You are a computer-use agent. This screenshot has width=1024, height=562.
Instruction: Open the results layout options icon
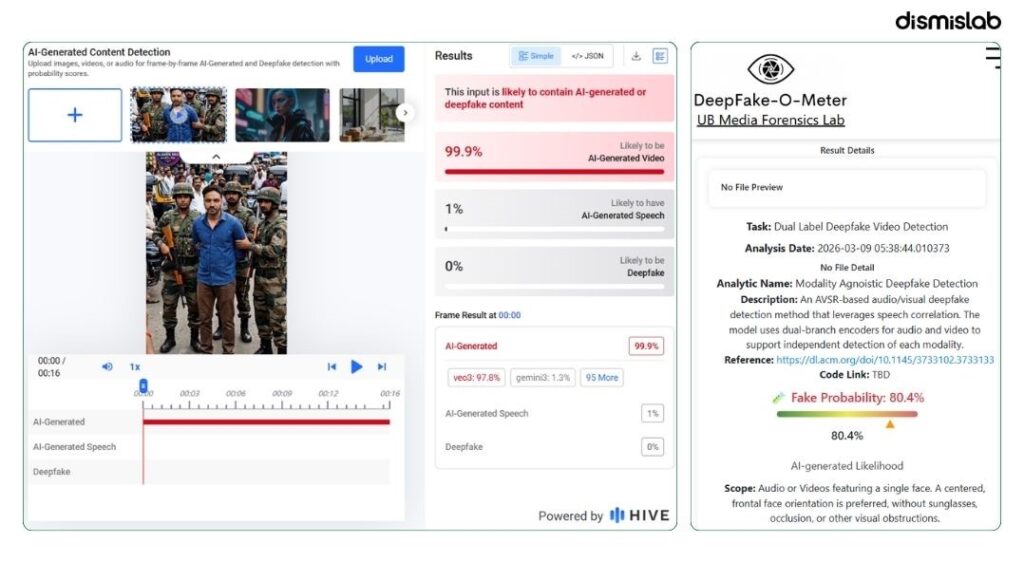click(660, 56)
